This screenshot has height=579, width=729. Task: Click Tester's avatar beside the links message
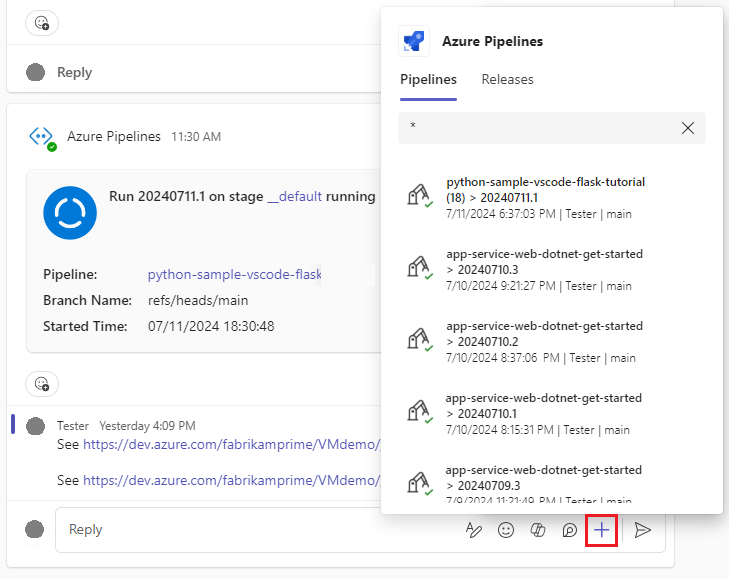35,426
